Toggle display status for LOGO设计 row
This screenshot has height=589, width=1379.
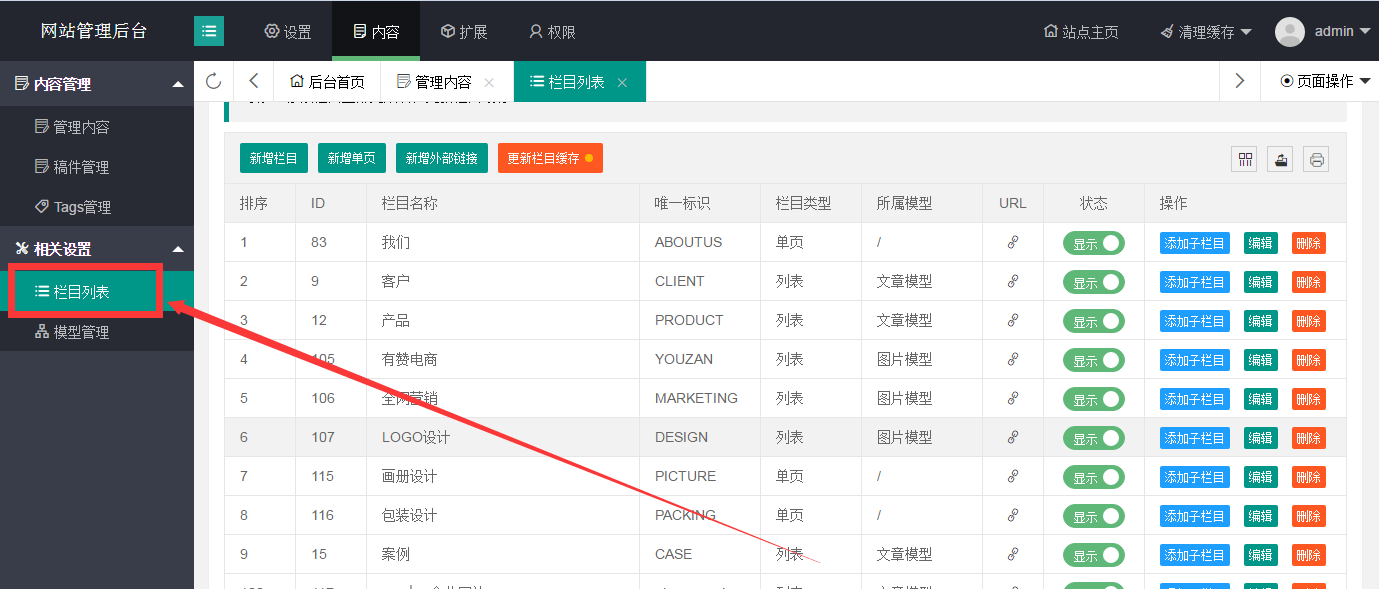pyautogui.click(x=1093, y=438)
